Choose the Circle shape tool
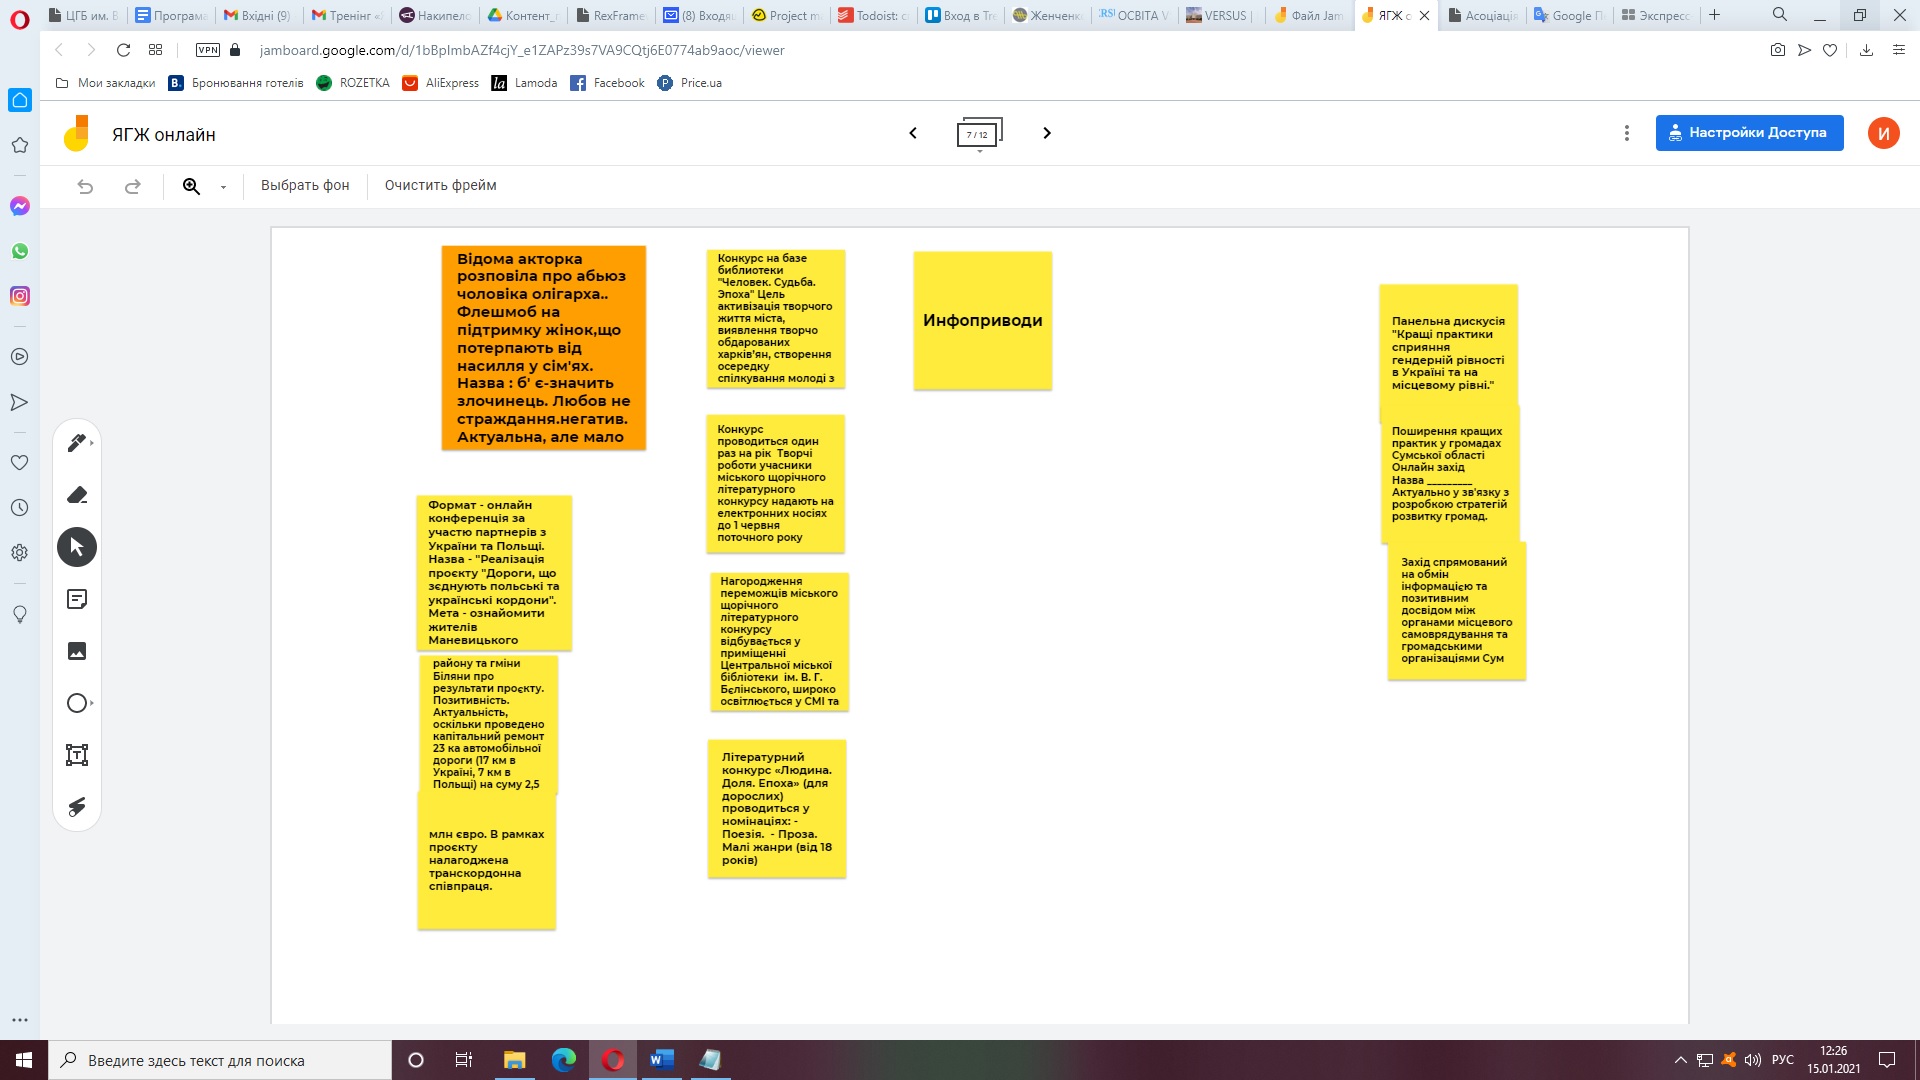Screen dimensions: 1920x1080 76,703
